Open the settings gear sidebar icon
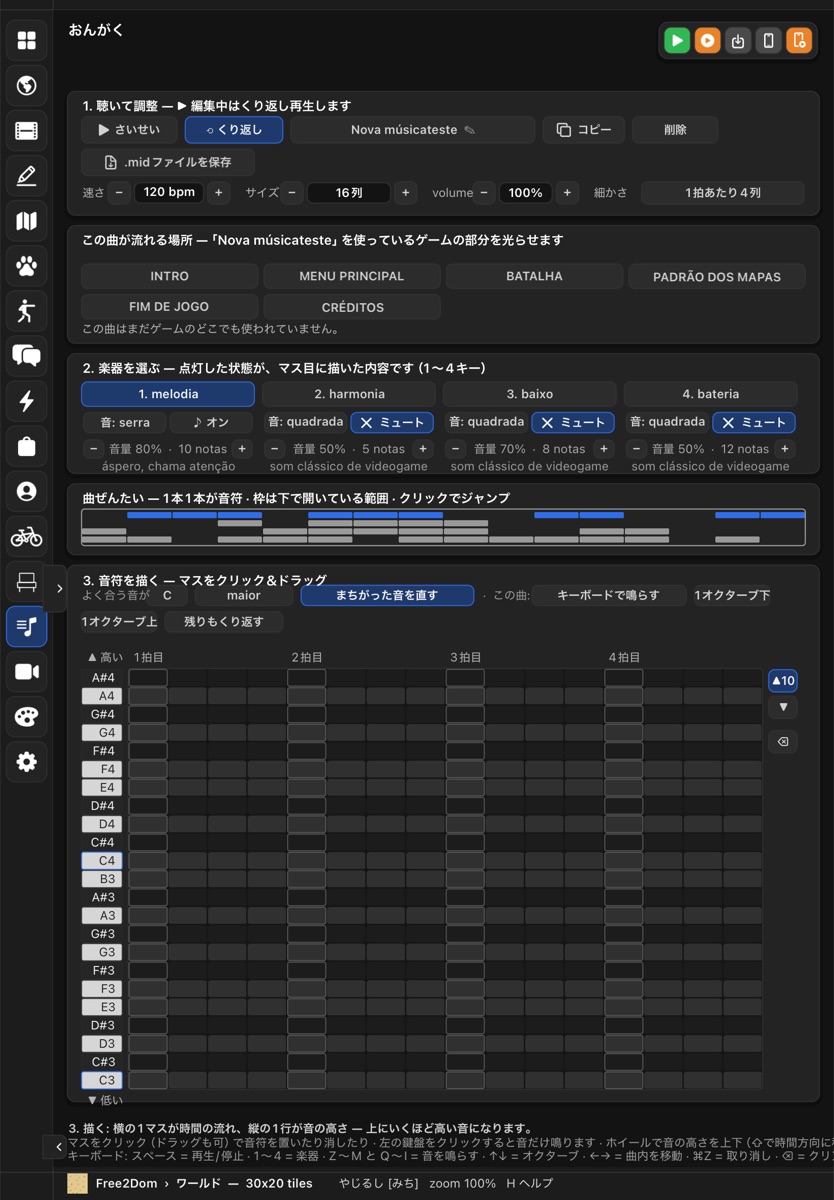834x1200 pixels. tap(27, 762)
